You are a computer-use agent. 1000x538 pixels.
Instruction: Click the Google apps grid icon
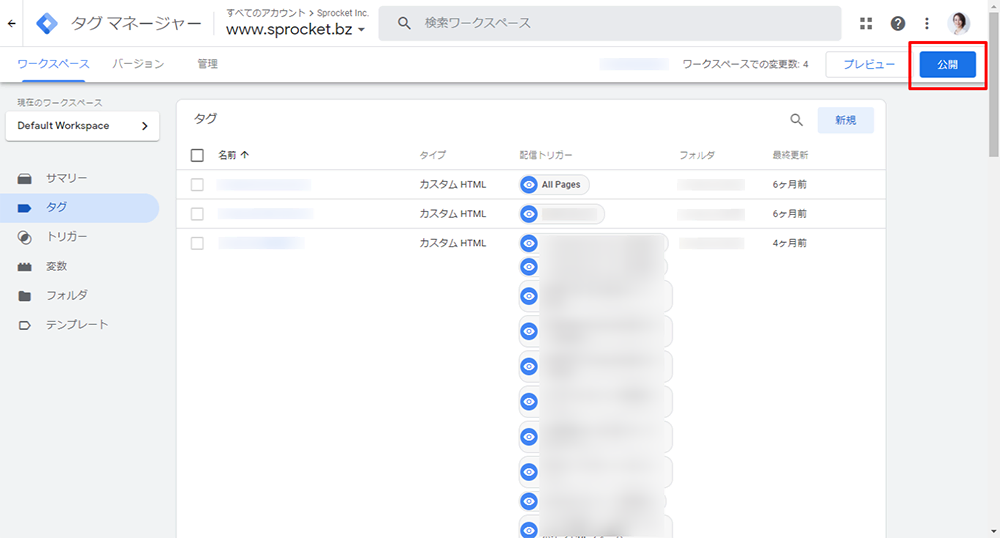click(x=866, y=23)
